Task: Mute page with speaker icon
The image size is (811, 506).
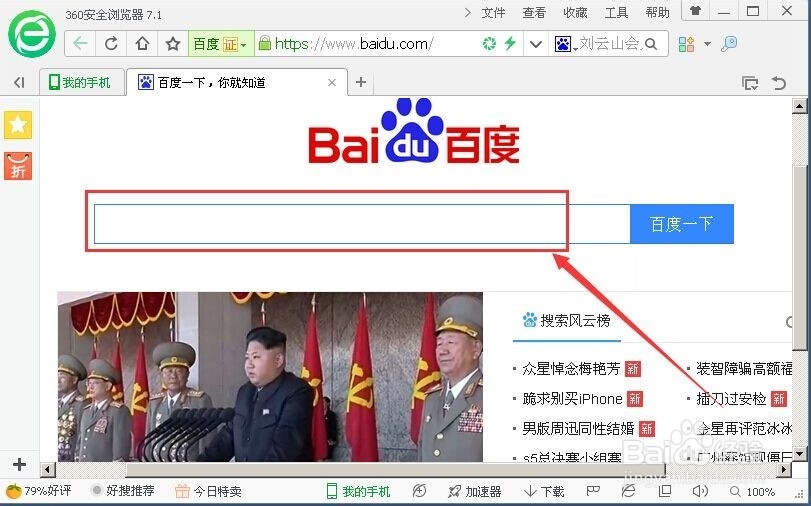Action: pyautogui.click(x=699, y=490)
